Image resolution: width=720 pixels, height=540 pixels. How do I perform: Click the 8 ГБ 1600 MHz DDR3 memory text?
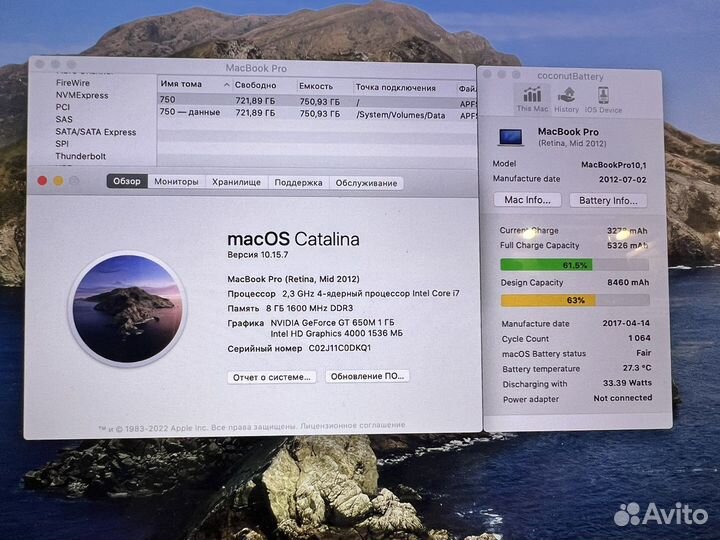pyautogui.click(x=309, y=308)
